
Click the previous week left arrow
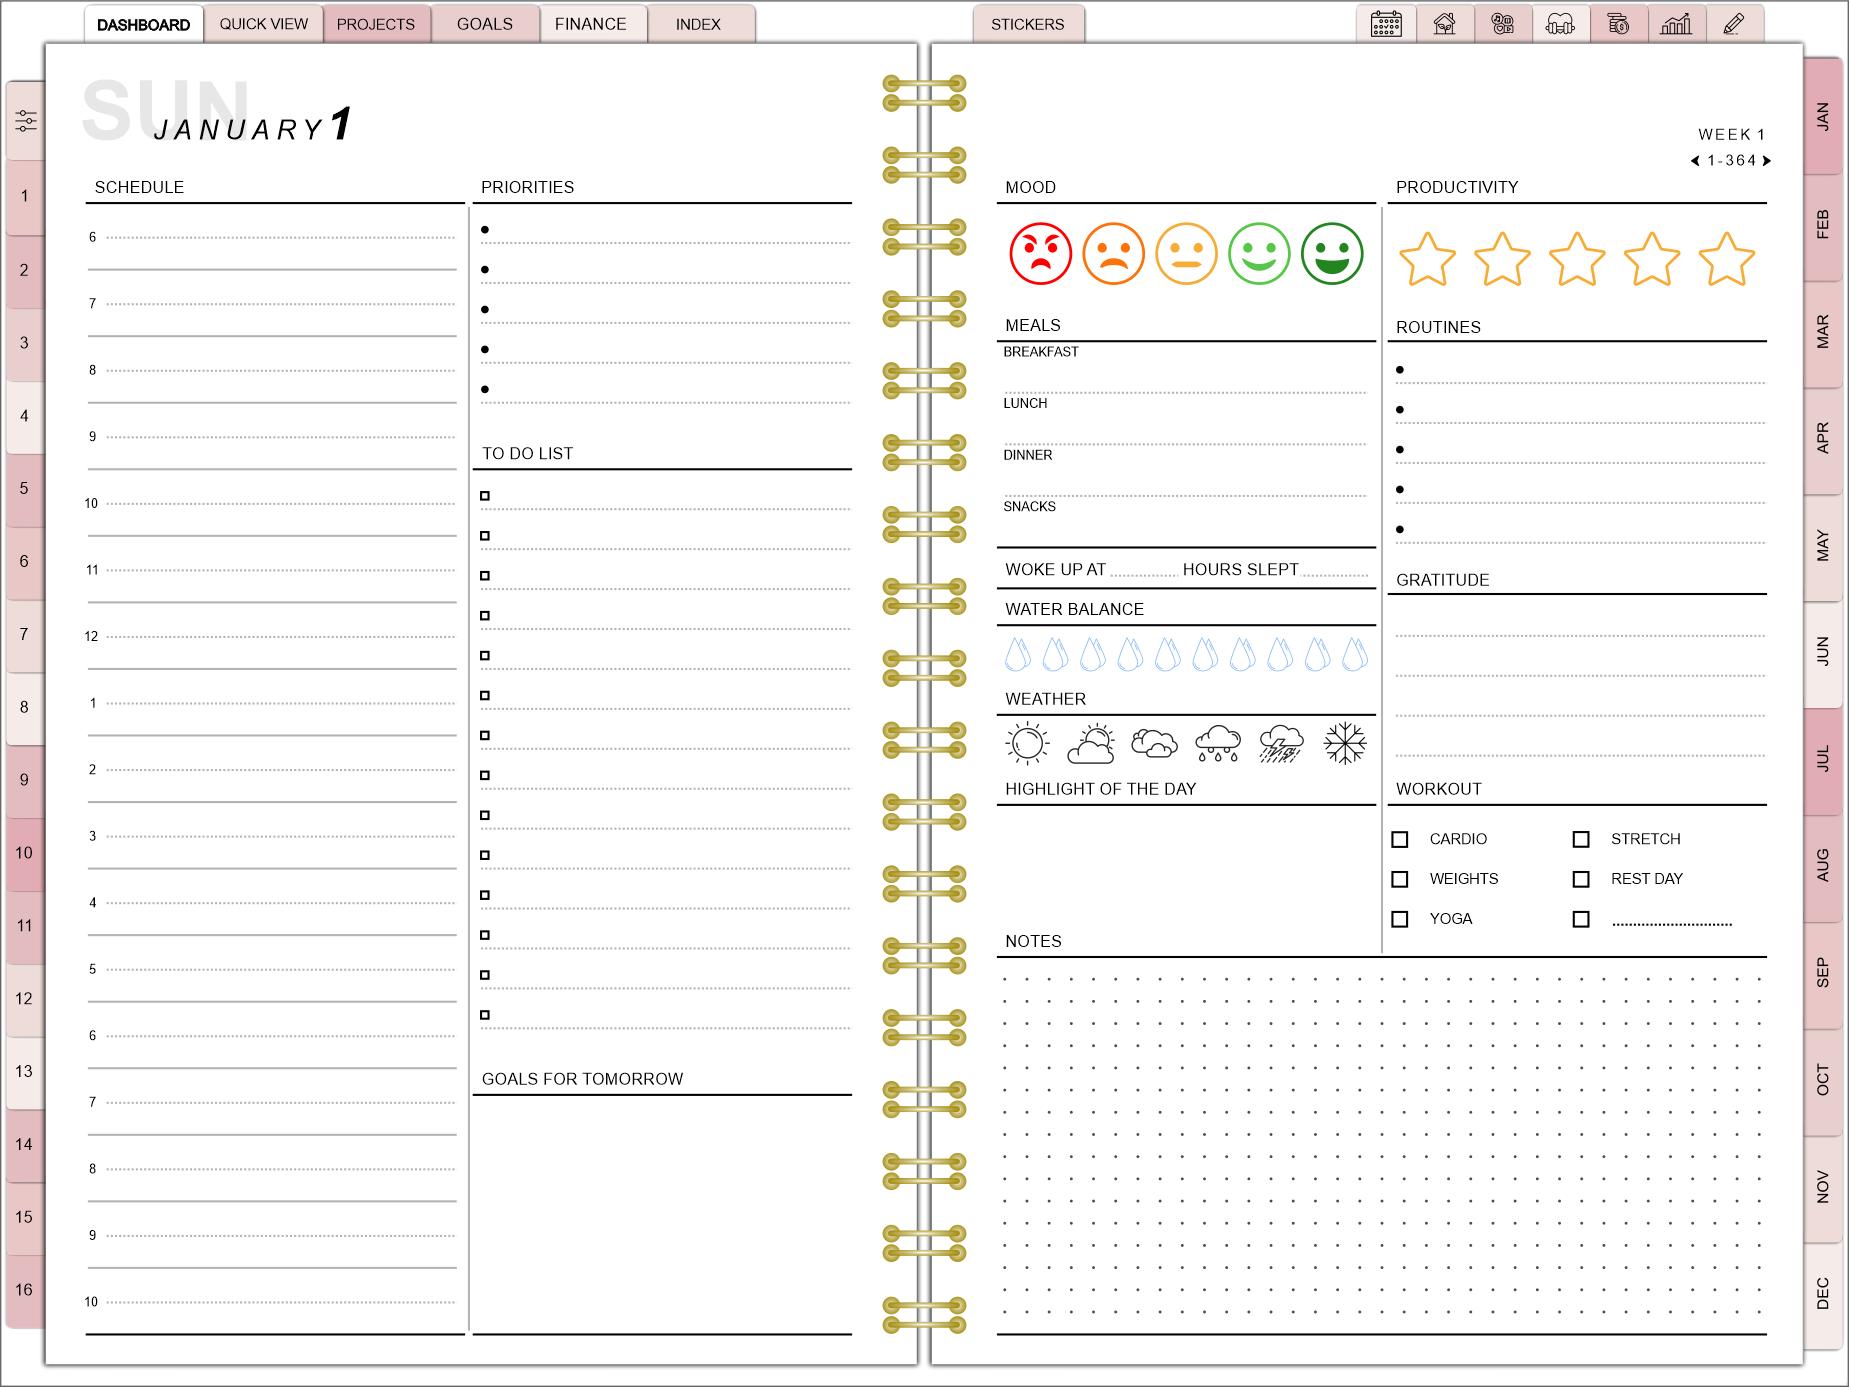click(x=1695, y=161)
